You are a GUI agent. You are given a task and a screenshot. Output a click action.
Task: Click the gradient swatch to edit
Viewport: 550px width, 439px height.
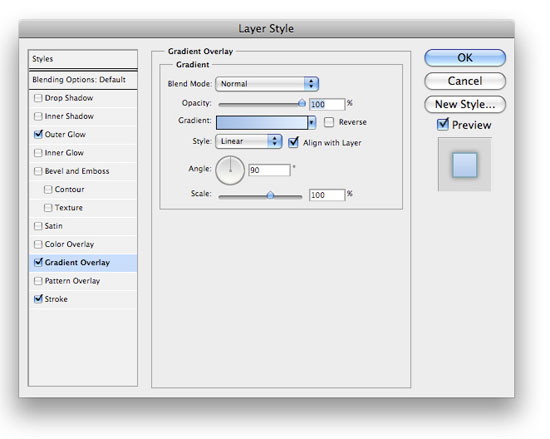pyautogui.click(x=262, y=123)
